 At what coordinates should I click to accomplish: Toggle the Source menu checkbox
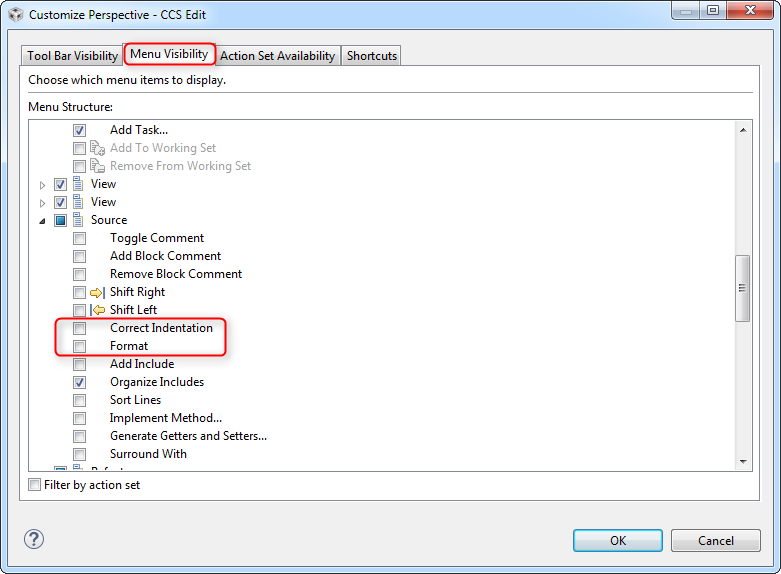point(60,220)
